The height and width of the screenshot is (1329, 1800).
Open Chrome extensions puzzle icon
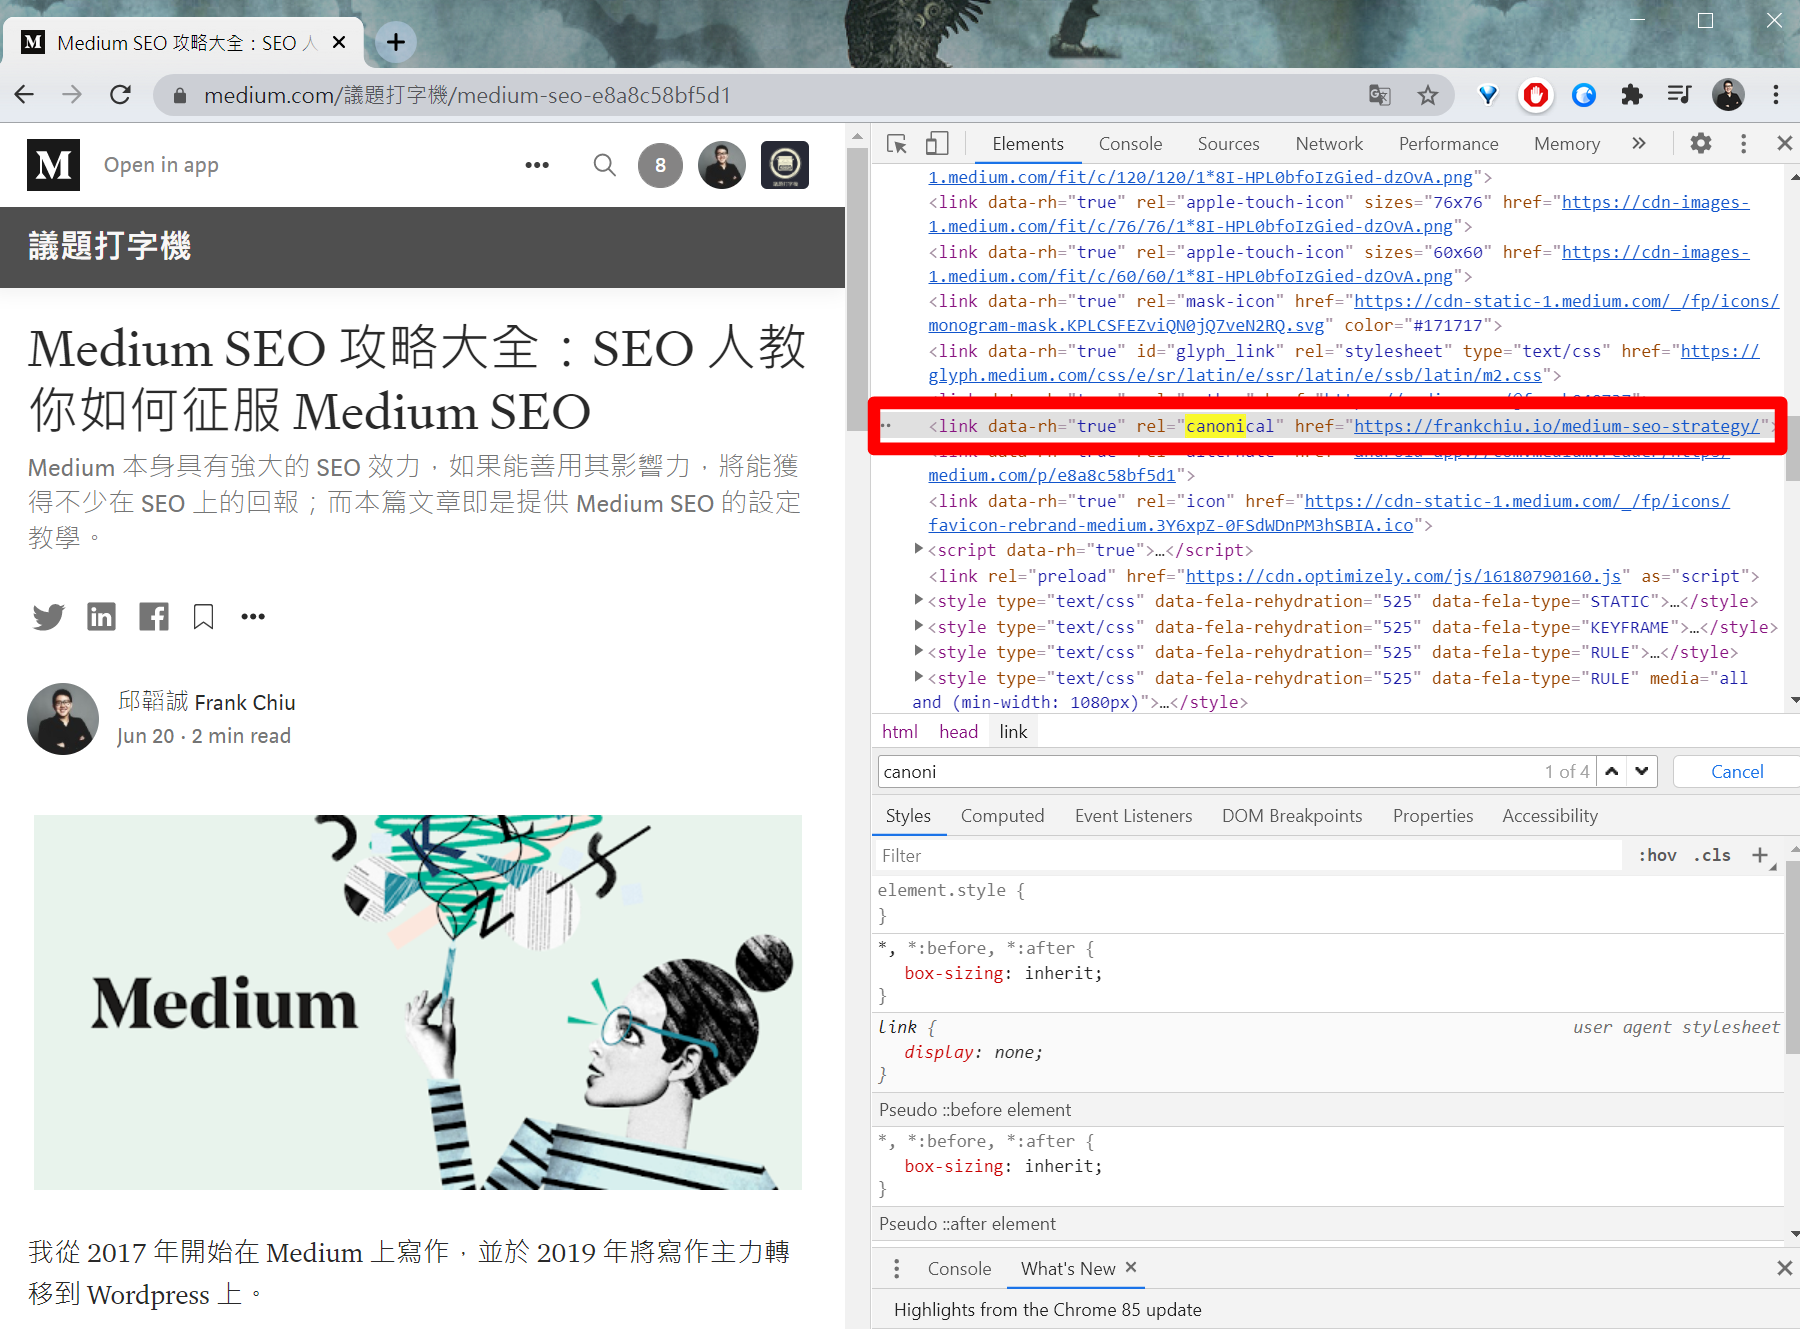coord(1632,95)
